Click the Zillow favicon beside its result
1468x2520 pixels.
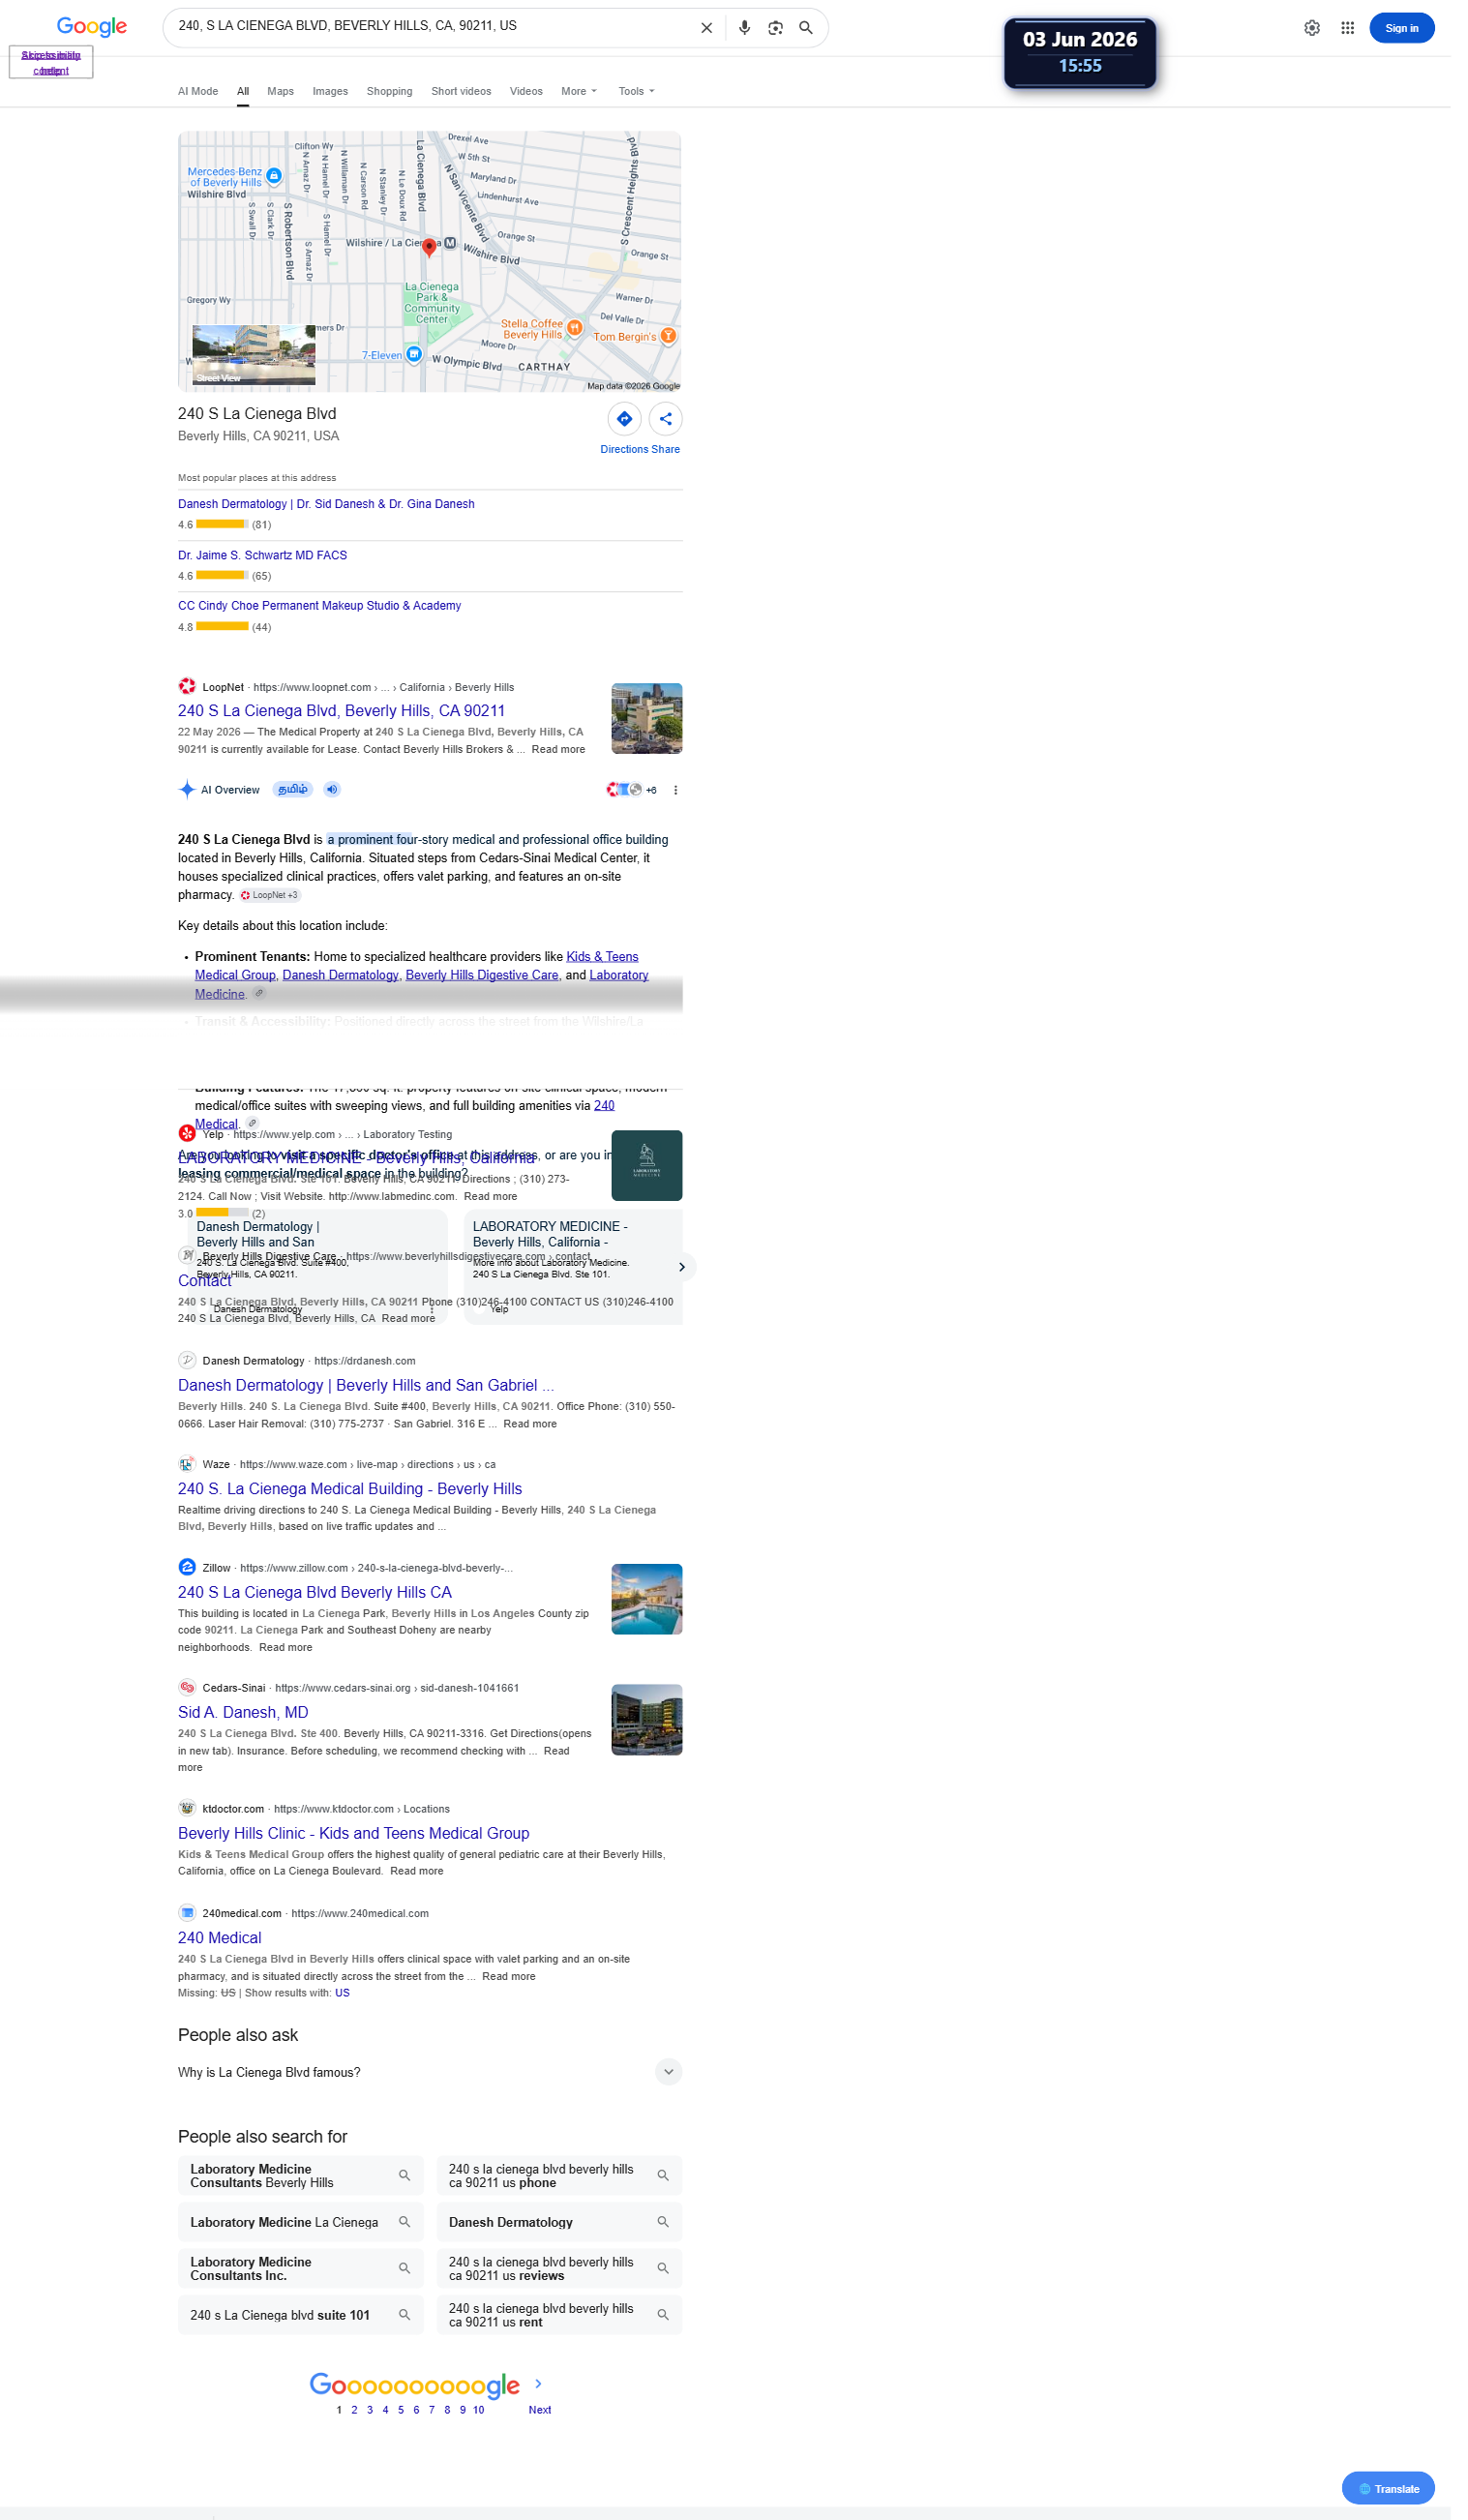tap(187, 1568)
